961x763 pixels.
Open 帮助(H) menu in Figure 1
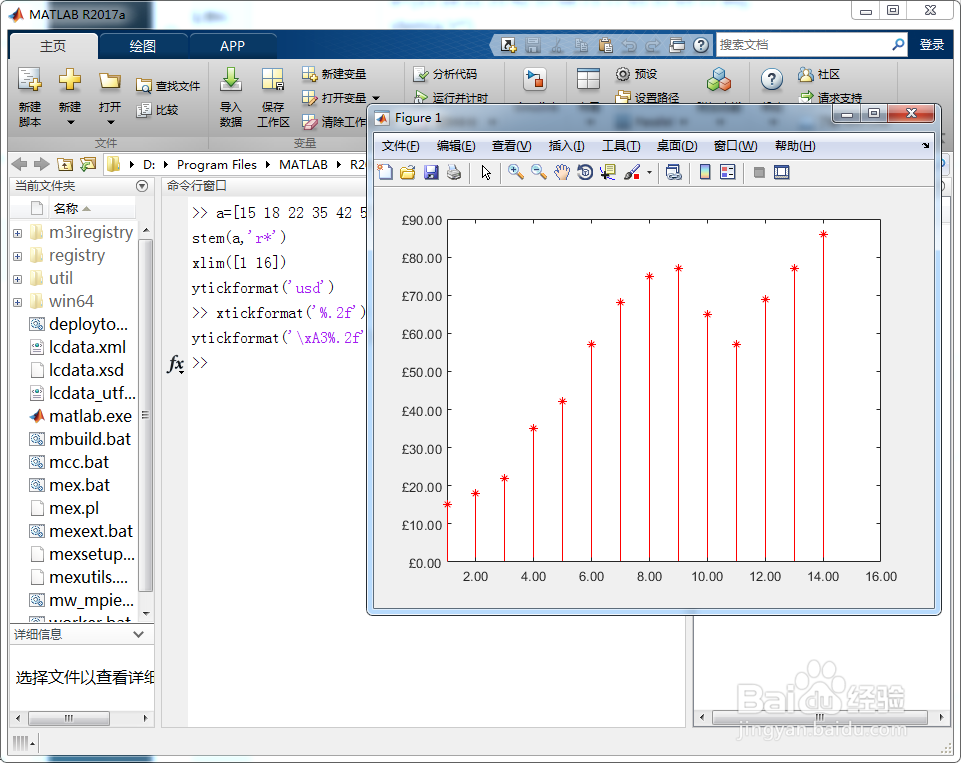click(x=795, y=146)
